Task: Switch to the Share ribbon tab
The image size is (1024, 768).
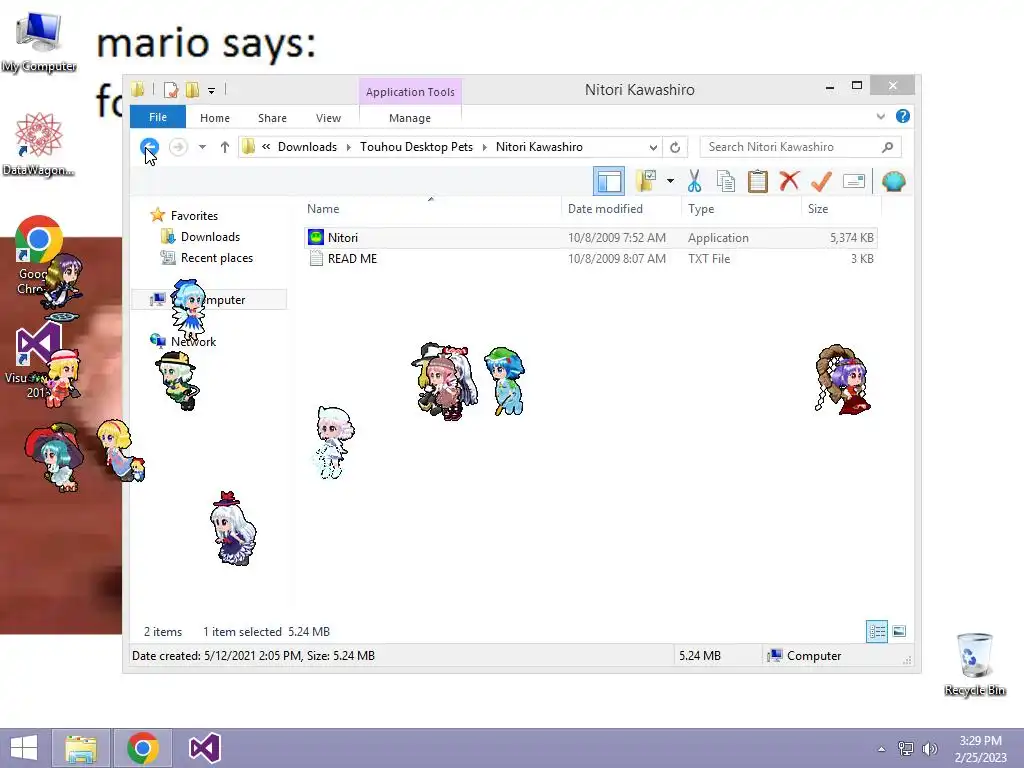Action: 272,118
